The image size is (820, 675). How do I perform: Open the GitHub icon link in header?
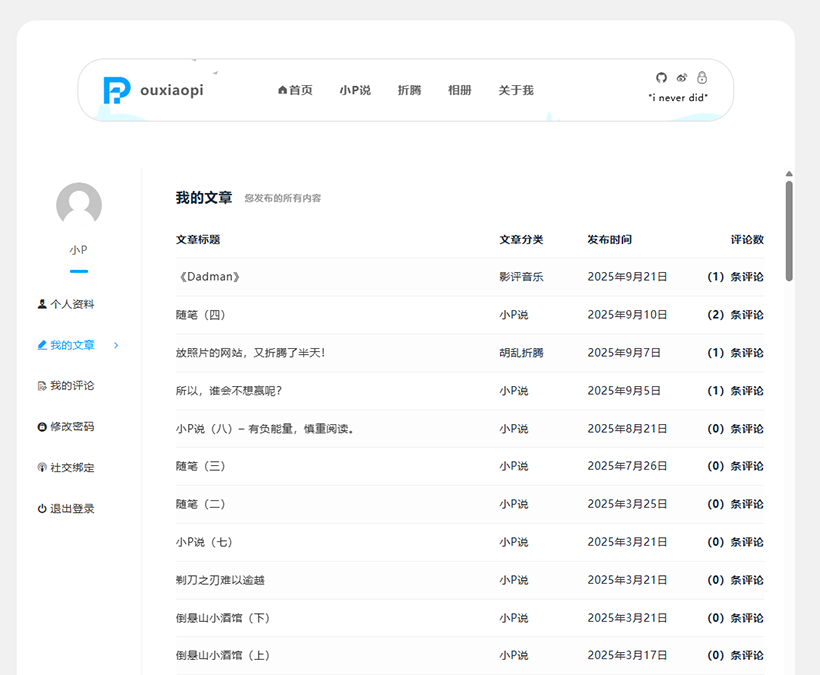pyautogui.click(x=661, y=78)
